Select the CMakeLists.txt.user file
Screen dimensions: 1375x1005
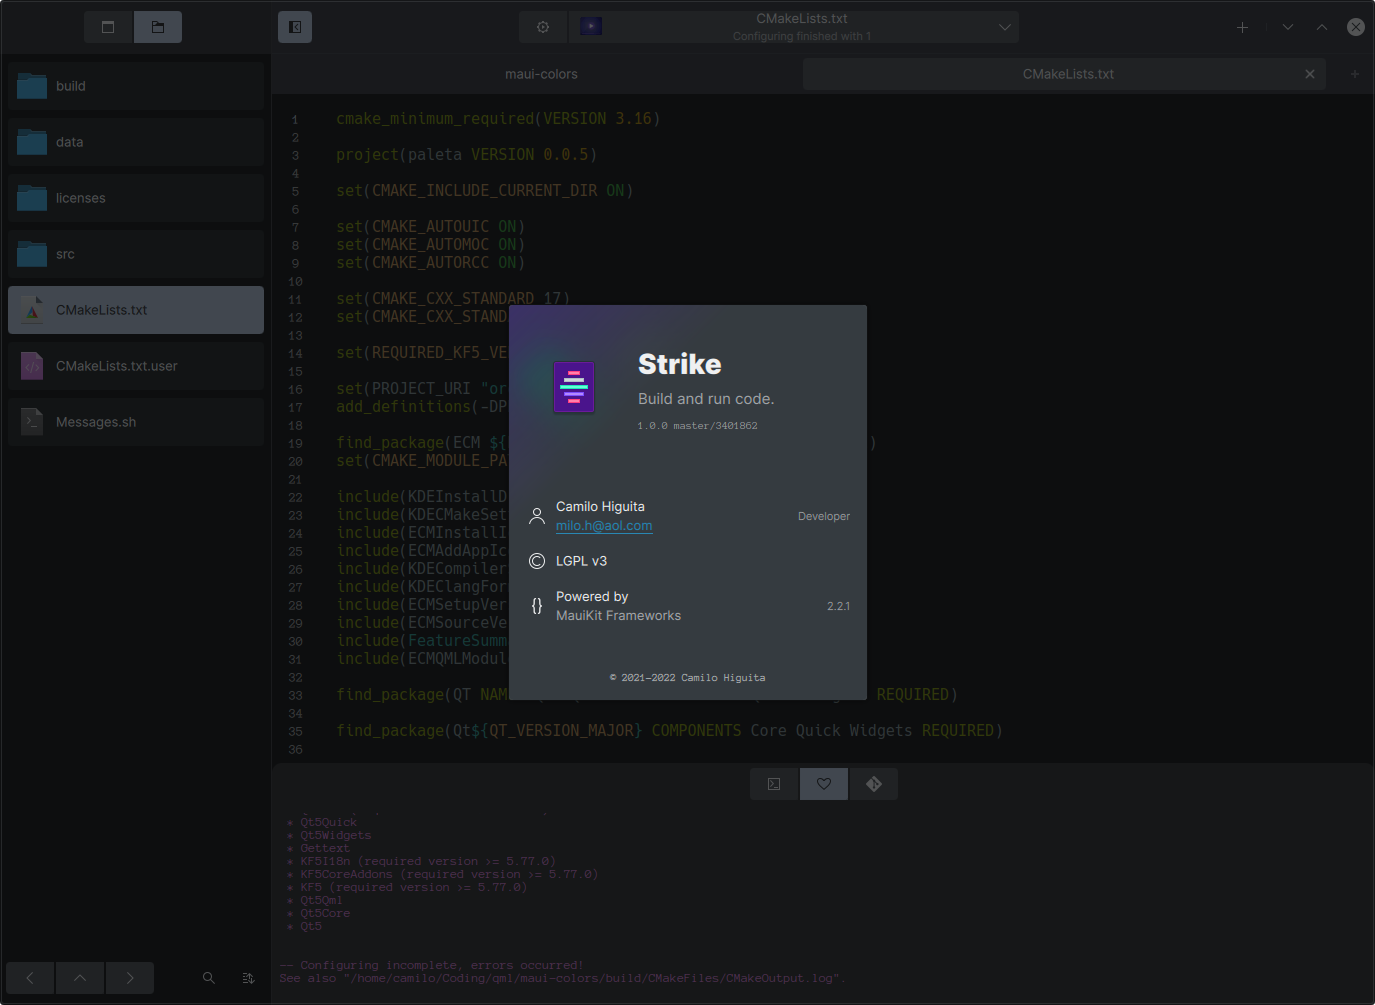coord(136,366)
